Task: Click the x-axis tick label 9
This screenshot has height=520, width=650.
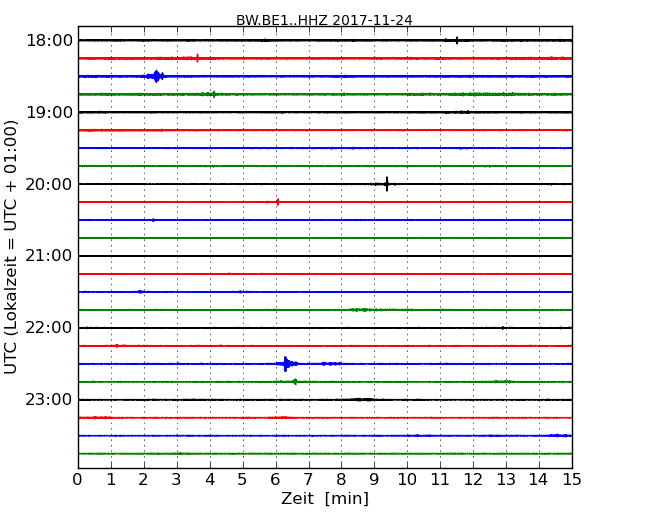Action: tap(374, 479)
